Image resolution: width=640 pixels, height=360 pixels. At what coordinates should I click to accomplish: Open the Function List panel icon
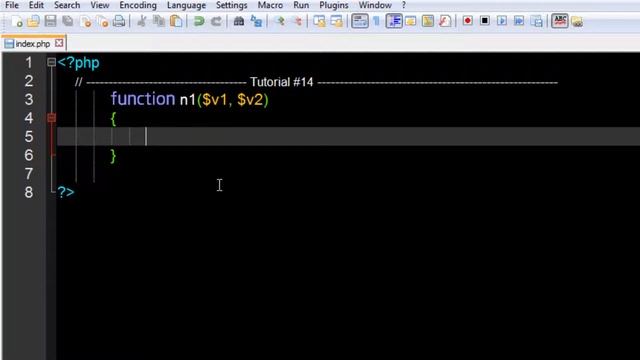click(x=445, y=21)
